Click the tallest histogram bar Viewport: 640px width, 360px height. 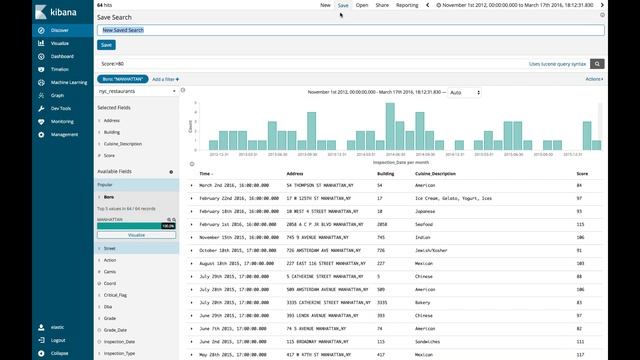point(390,127)
